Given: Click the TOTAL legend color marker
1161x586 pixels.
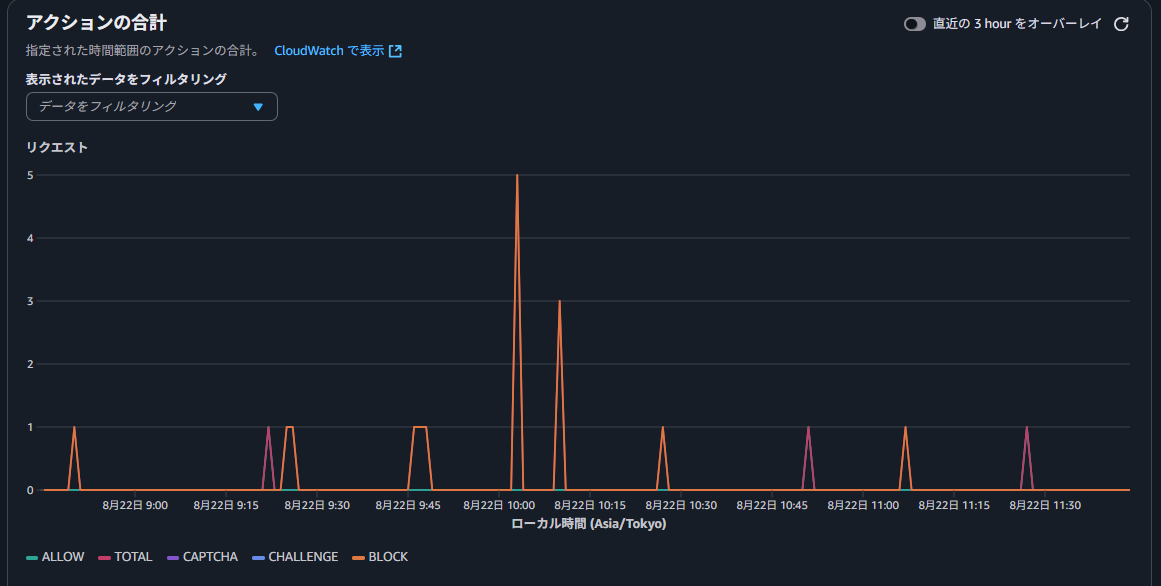Looking at the screenshot, I should pyautogui.click(x=104, y=557).
